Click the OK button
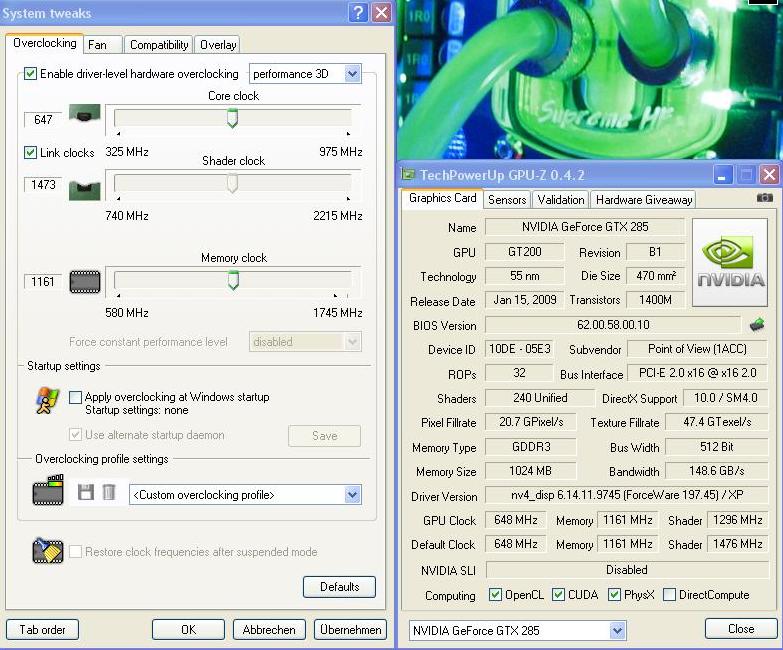This screenshot has width=783, height=650. coord(188,630)
